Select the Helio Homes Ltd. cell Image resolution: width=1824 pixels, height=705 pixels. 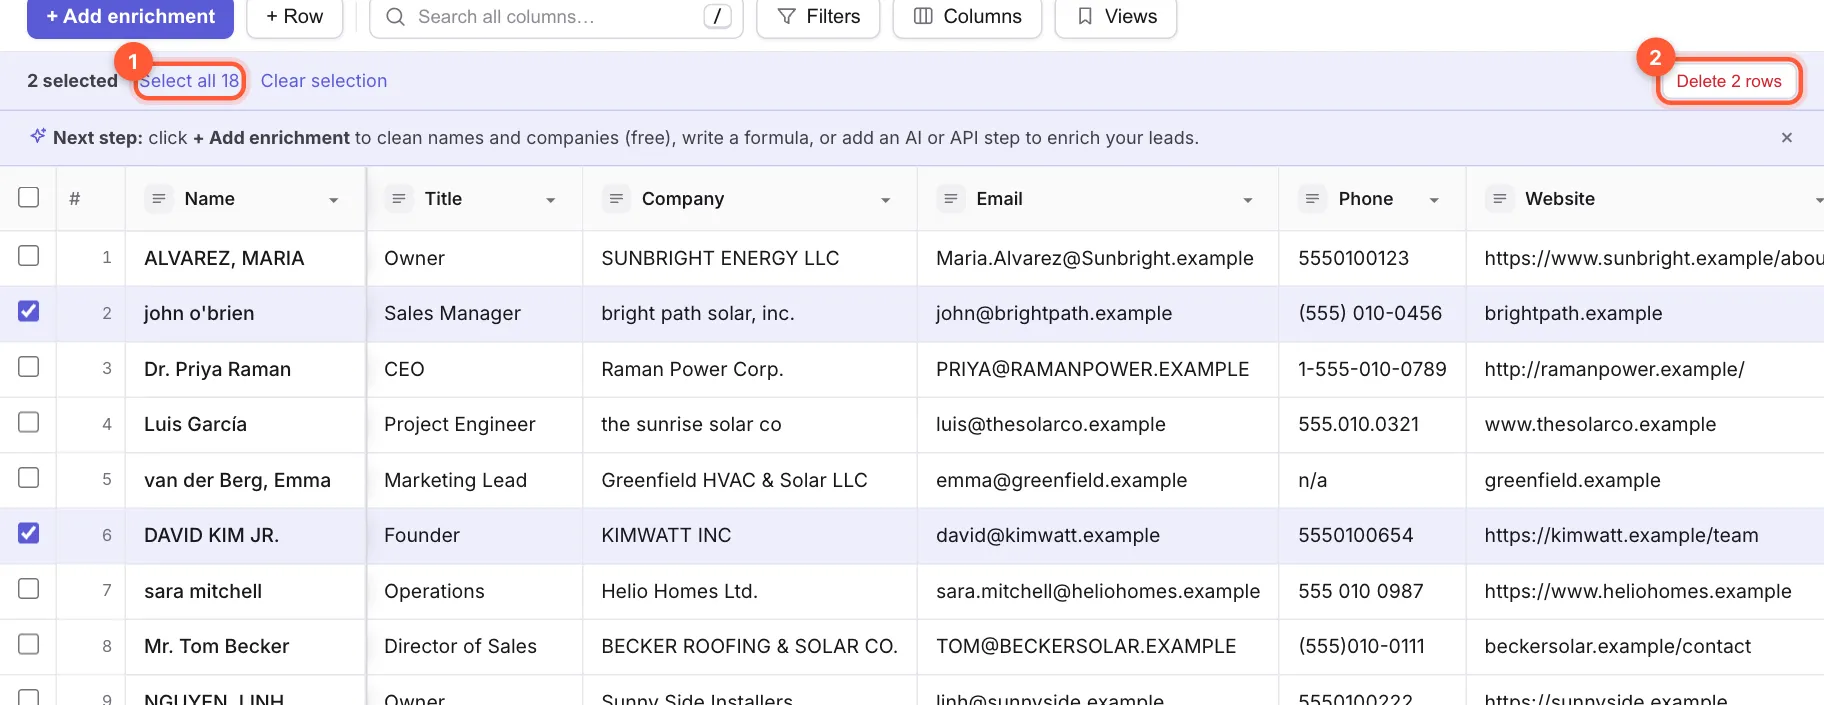coord(749,591)
